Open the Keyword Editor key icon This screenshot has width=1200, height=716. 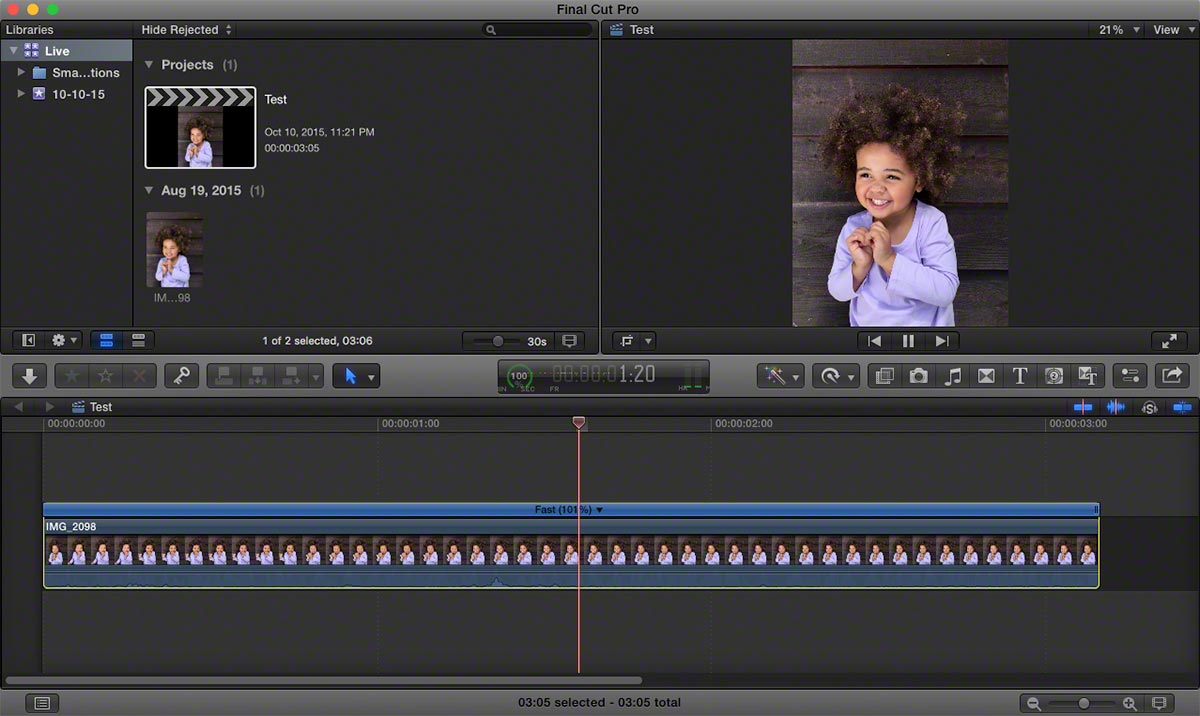(x=181, y=376)
